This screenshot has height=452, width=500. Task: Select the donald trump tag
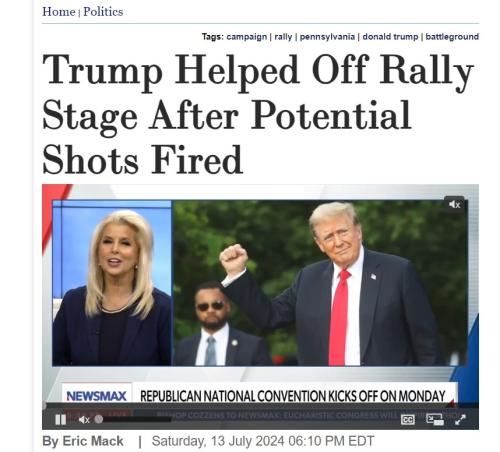390,37
